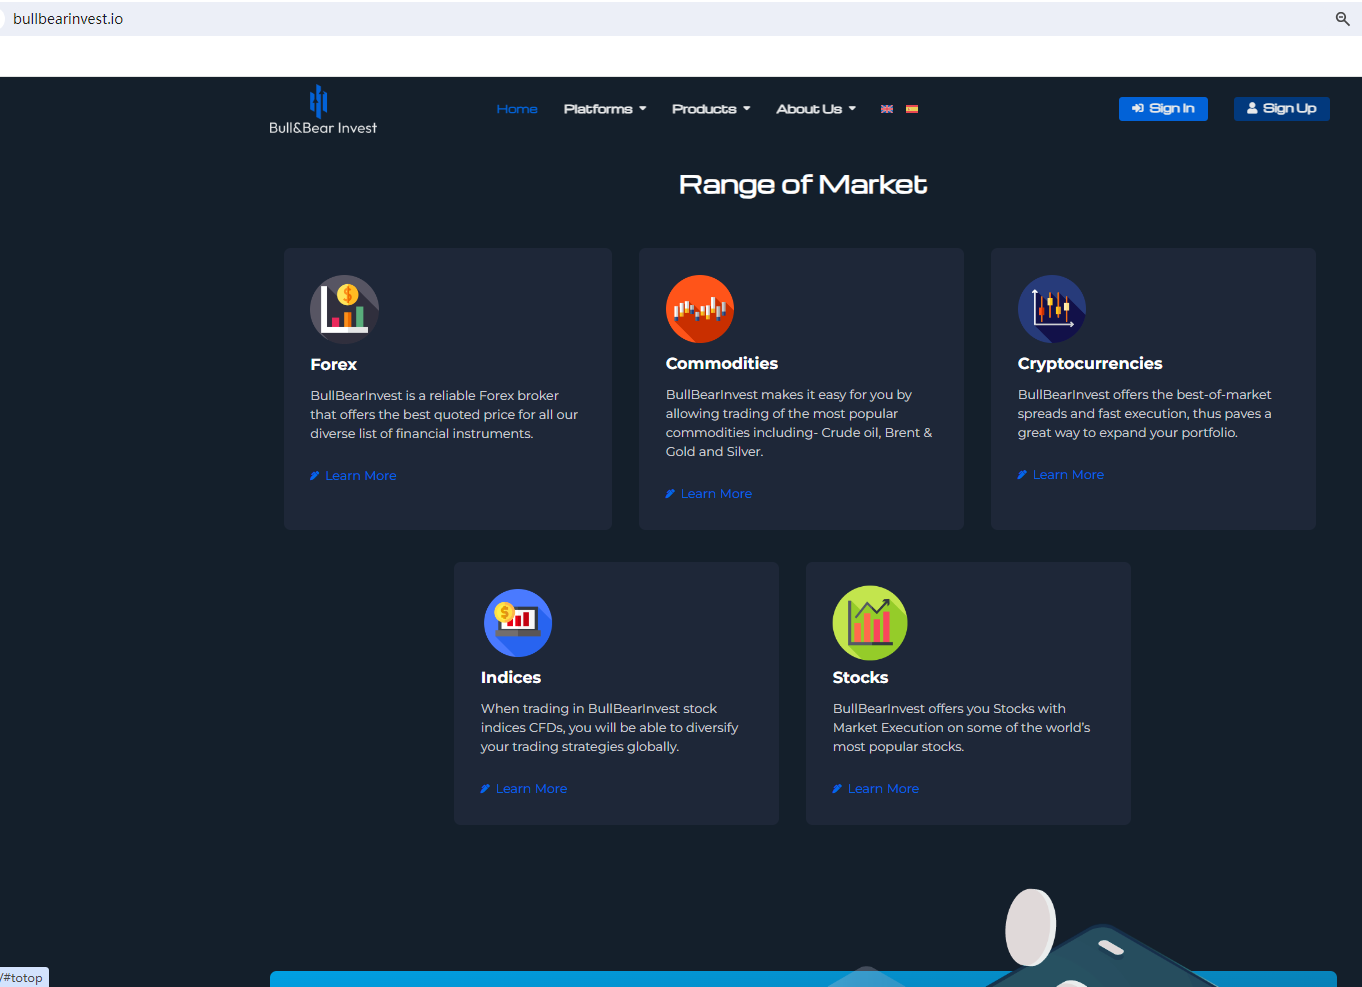Open the About Us dropdown
1362x987 pixels.
(x=815, y=109)
